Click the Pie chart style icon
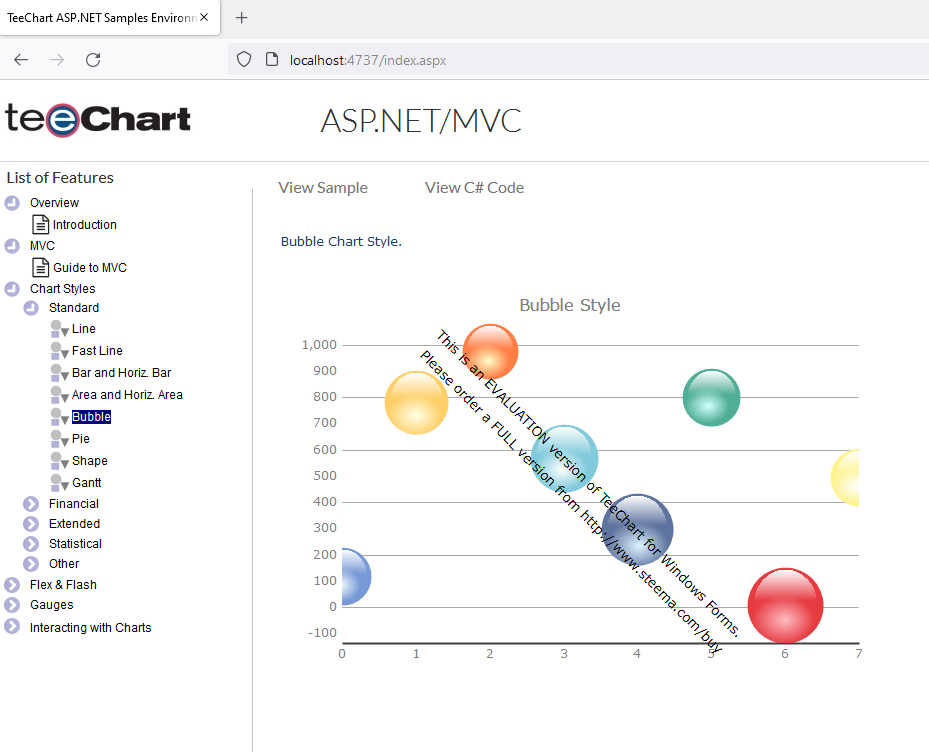This screenshot has height=752, width=929. pyautogui.click(x=59, y=439)
